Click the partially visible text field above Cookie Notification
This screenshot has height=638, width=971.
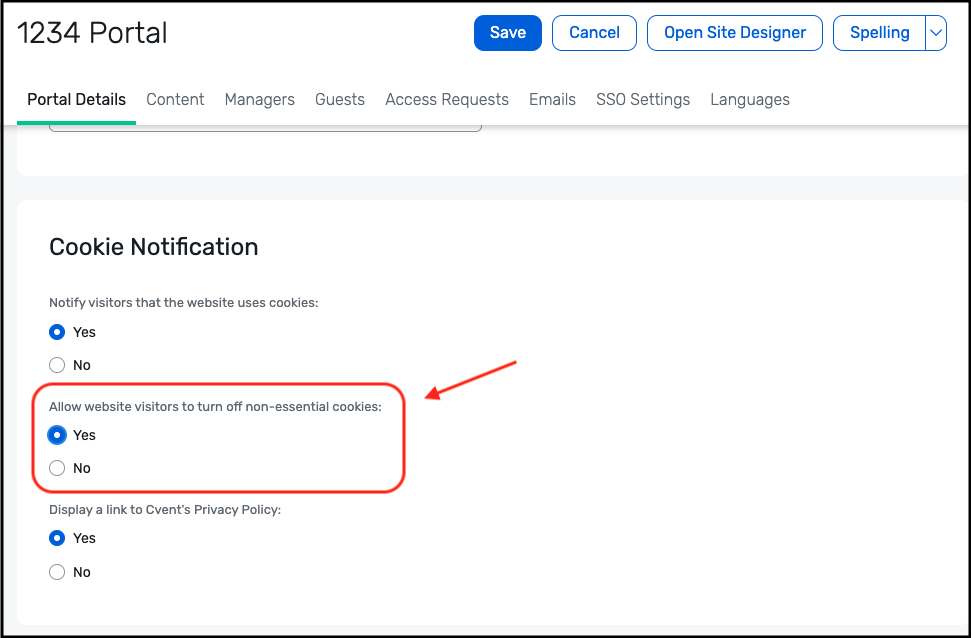265,127
